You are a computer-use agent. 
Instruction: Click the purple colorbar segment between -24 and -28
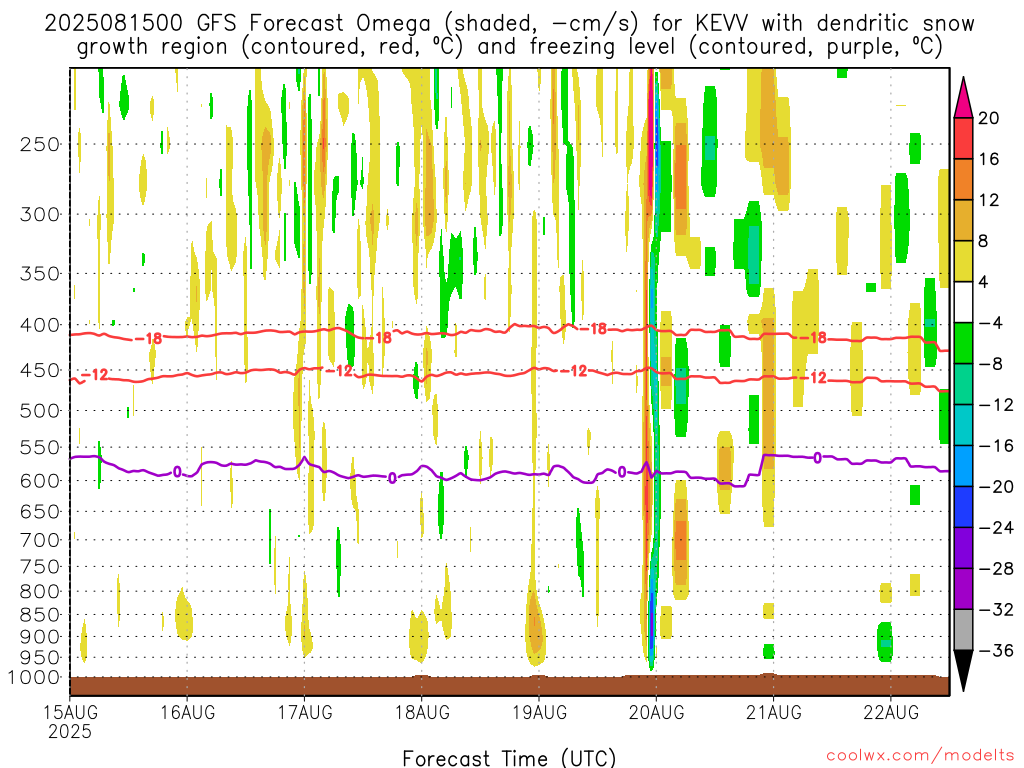coord(963,548)
